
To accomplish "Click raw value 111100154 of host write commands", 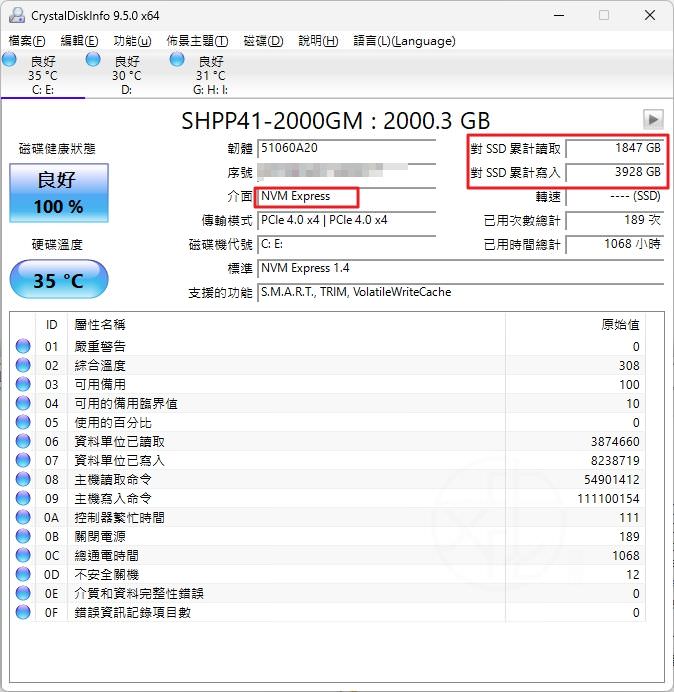I will [608, 498].
